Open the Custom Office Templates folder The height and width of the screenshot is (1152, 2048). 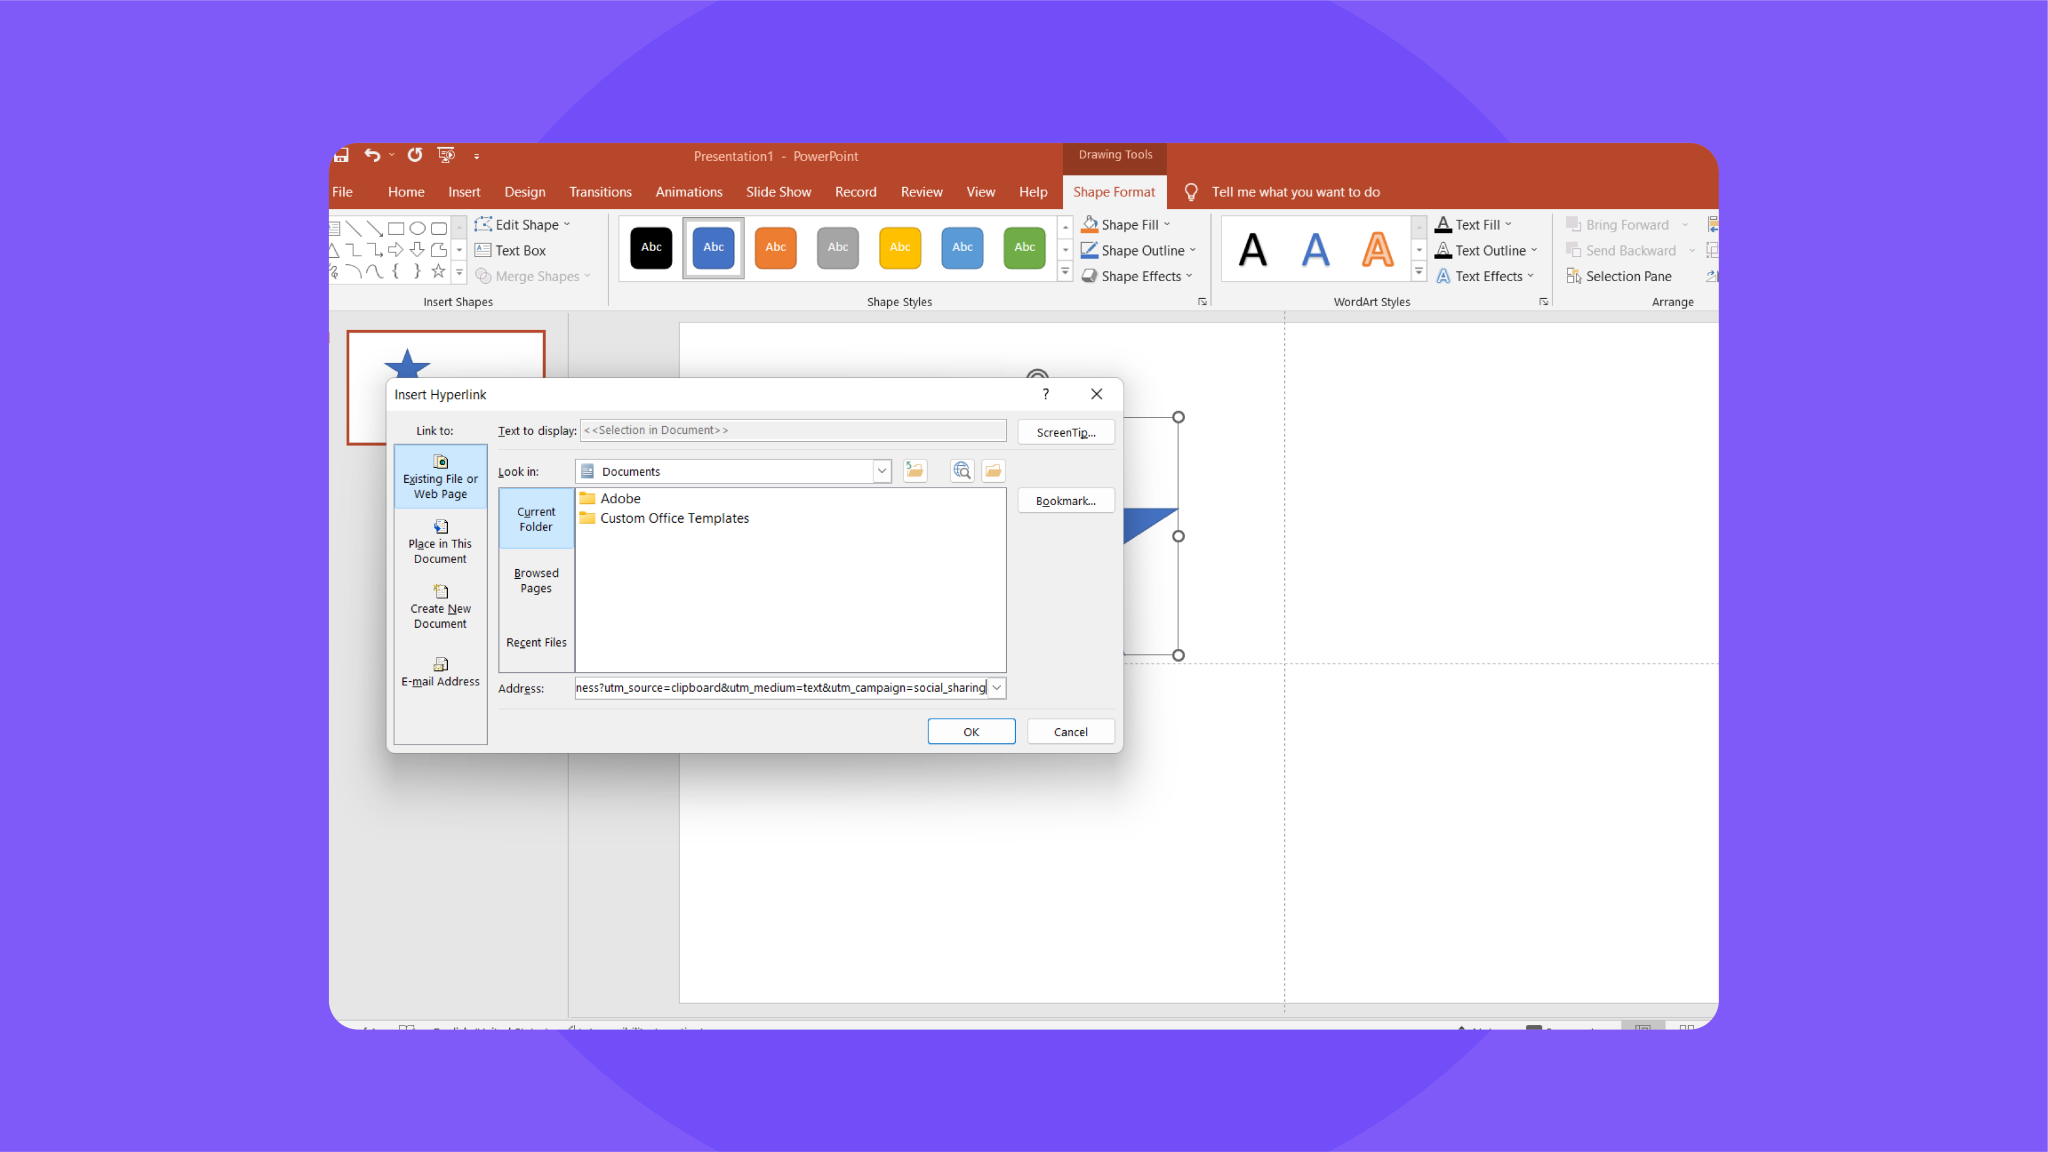(675, 518)
